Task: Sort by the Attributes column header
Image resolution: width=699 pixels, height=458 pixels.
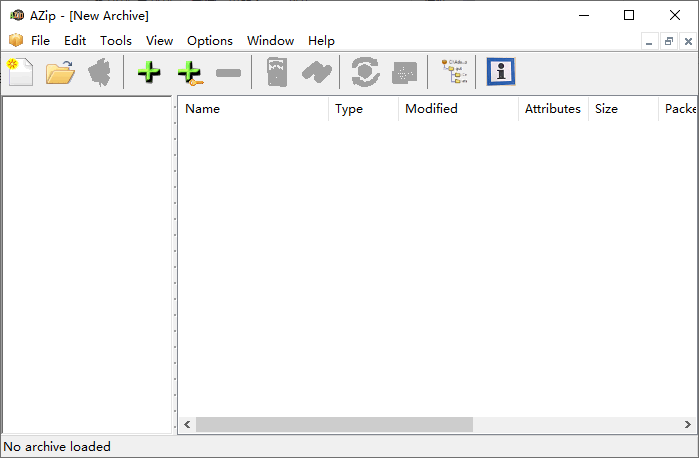Action: click(x=553, y=109)
